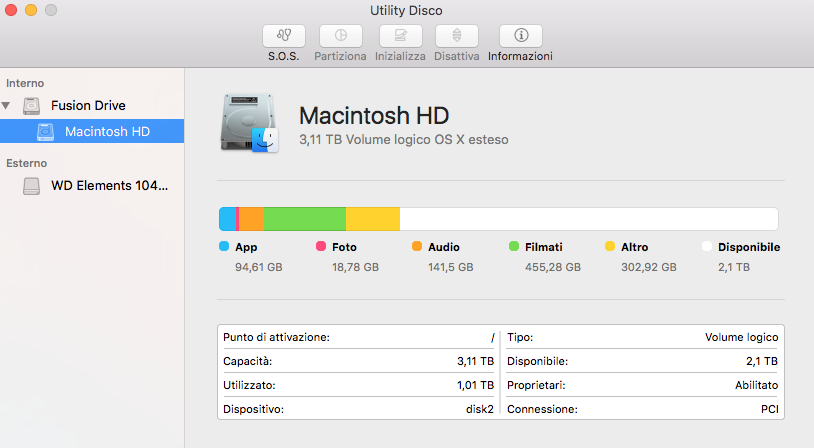Click the green Filmati segment of usage bar
Screen dimensions: 814x448
coord(305,219)
